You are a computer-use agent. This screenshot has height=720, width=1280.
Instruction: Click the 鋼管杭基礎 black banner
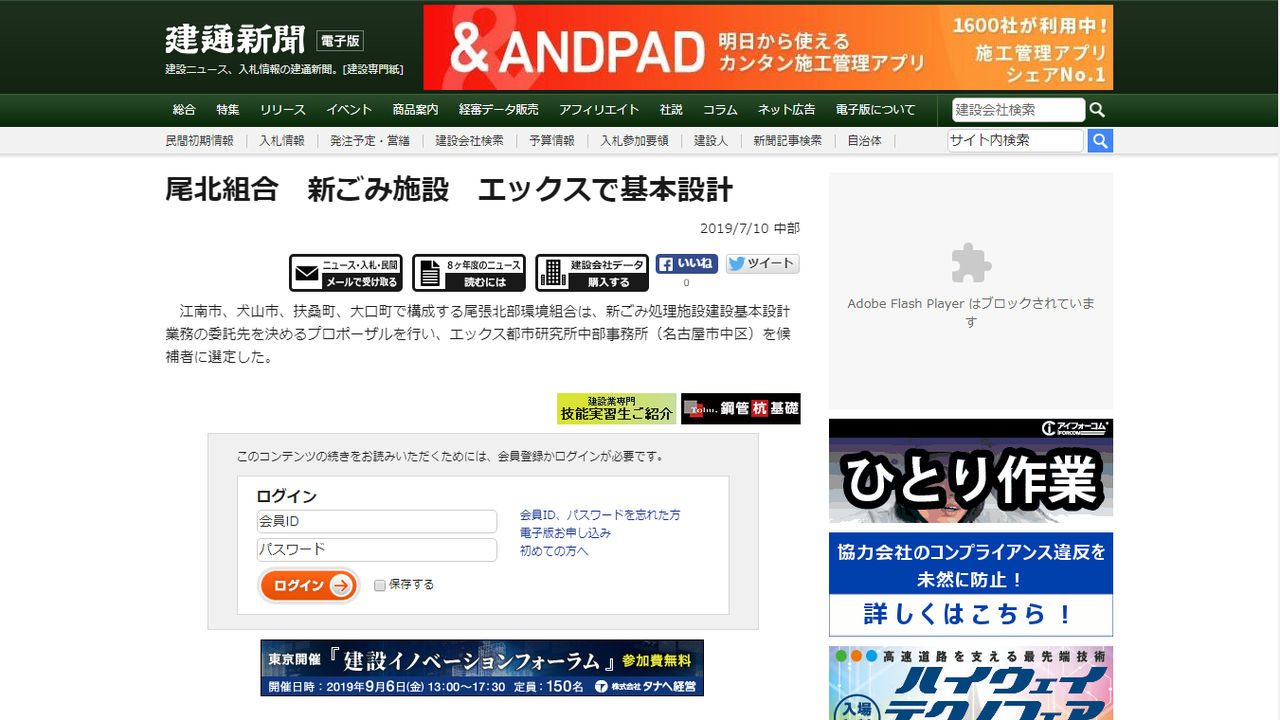pos(741,408)
